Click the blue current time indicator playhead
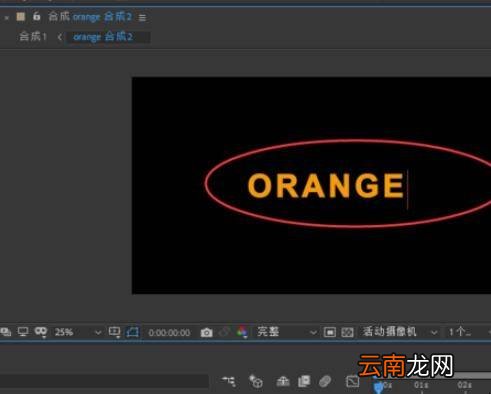The image size is (491, 394). 378,387
